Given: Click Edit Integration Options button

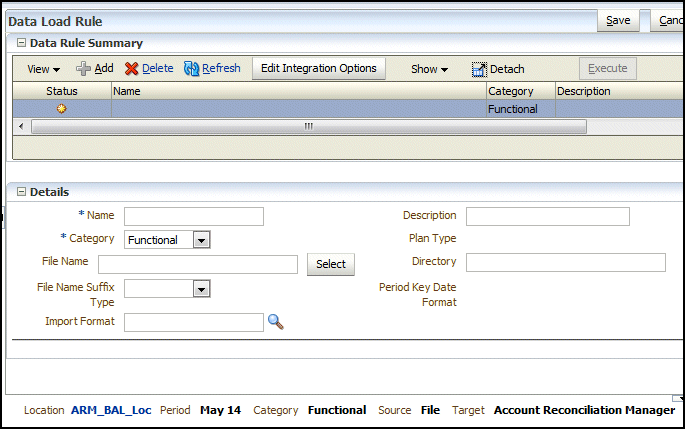Looking at the screenshot, I should [319, 69].
